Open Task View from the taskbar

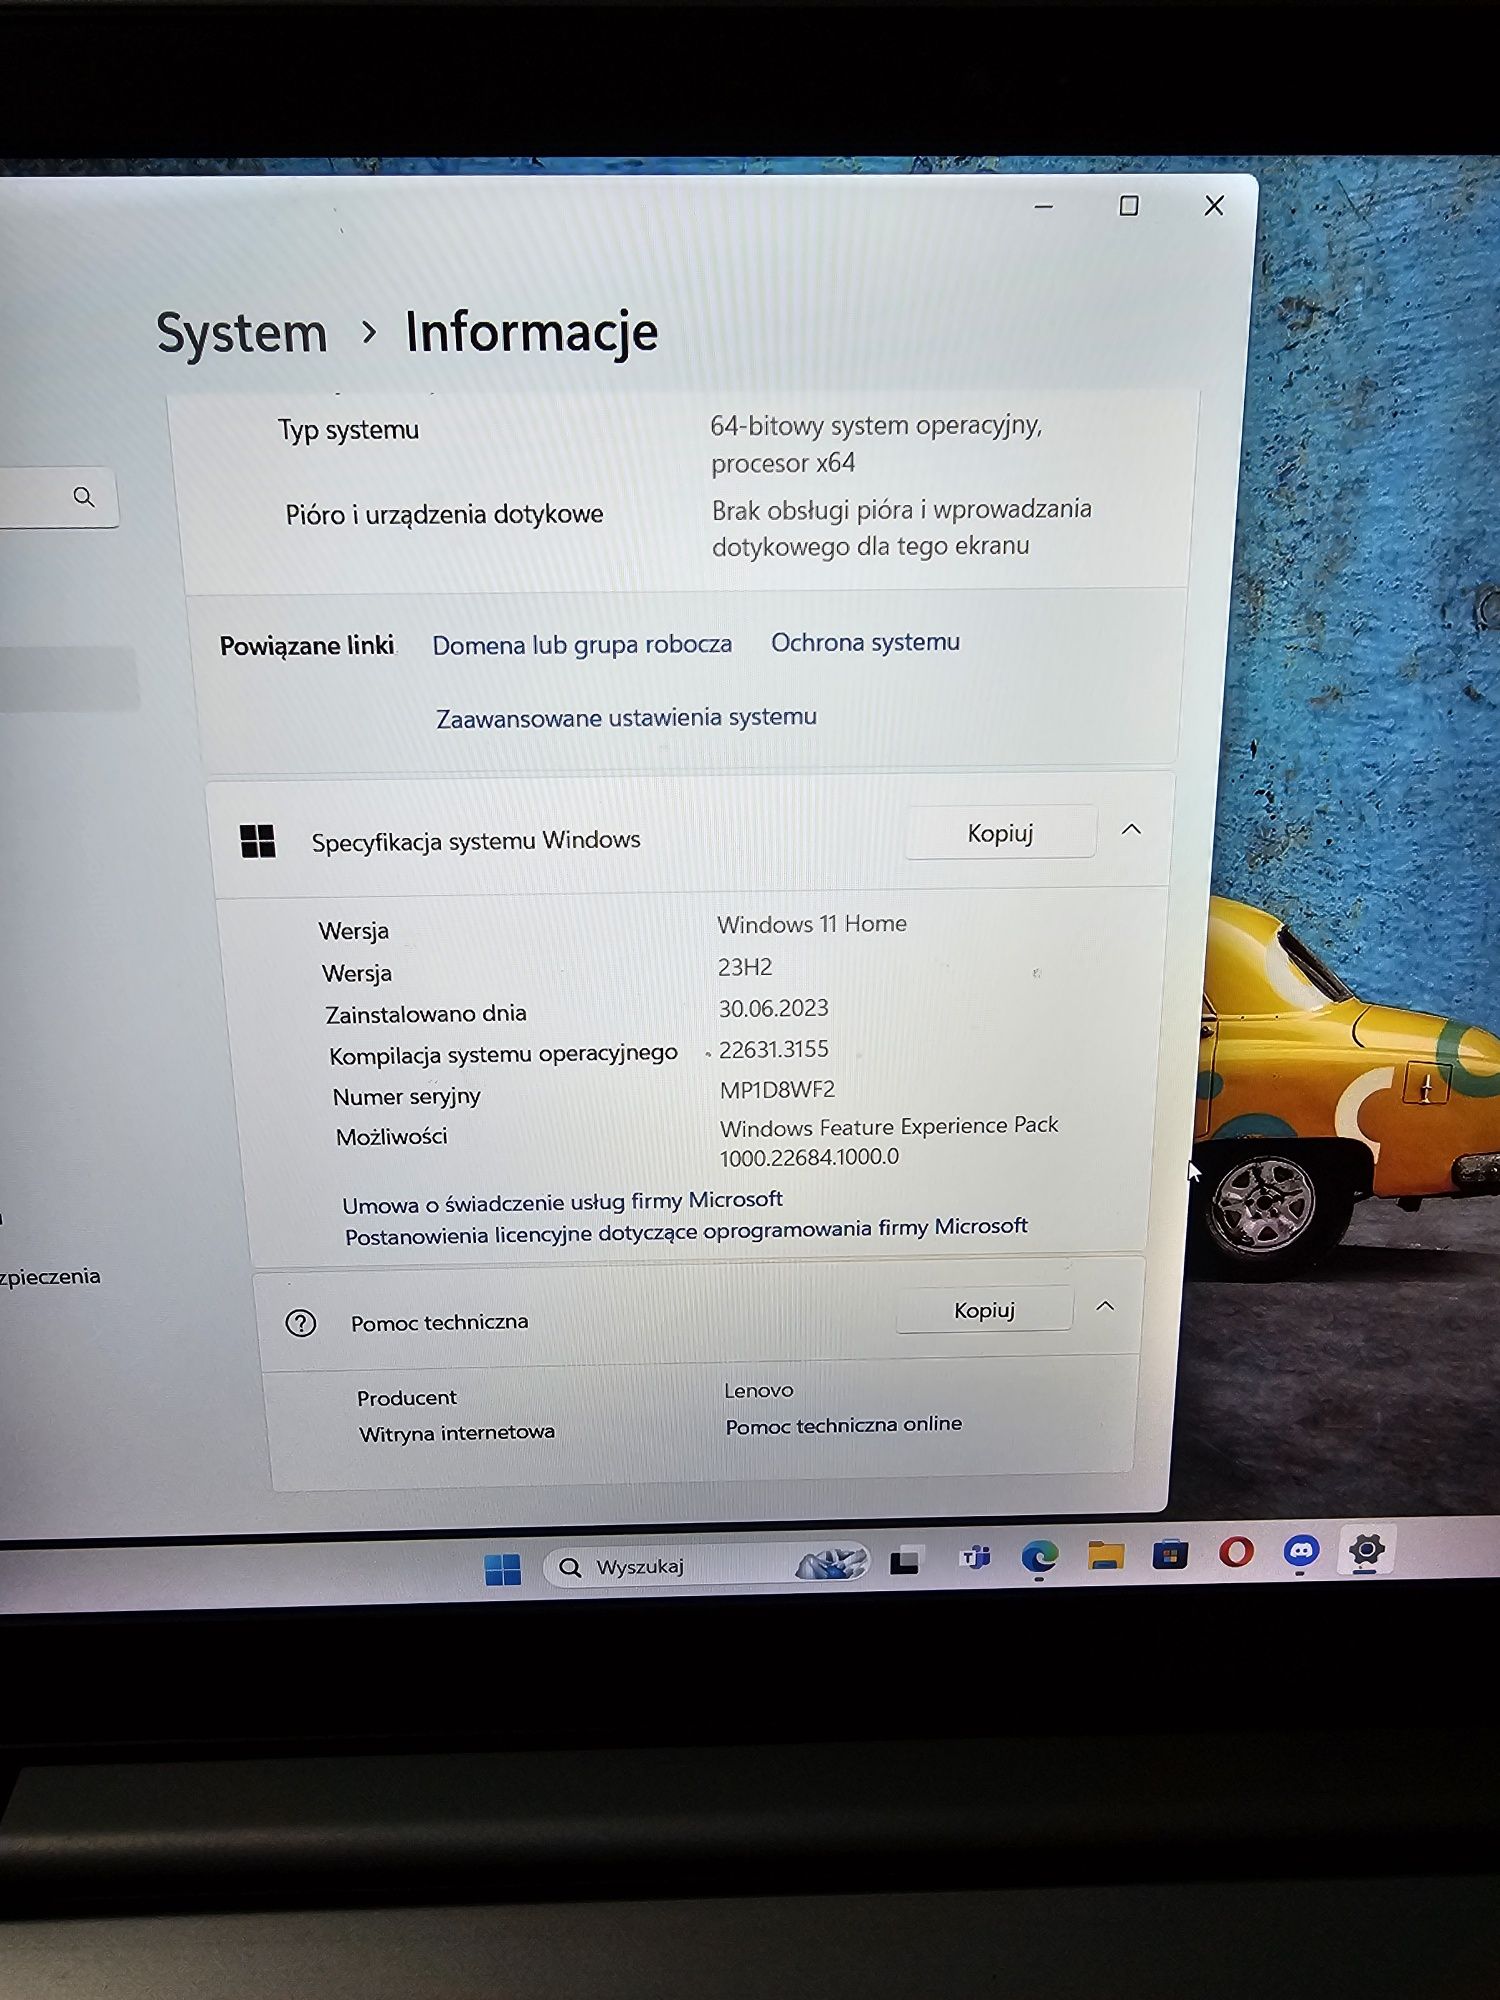coord(905,1561)
